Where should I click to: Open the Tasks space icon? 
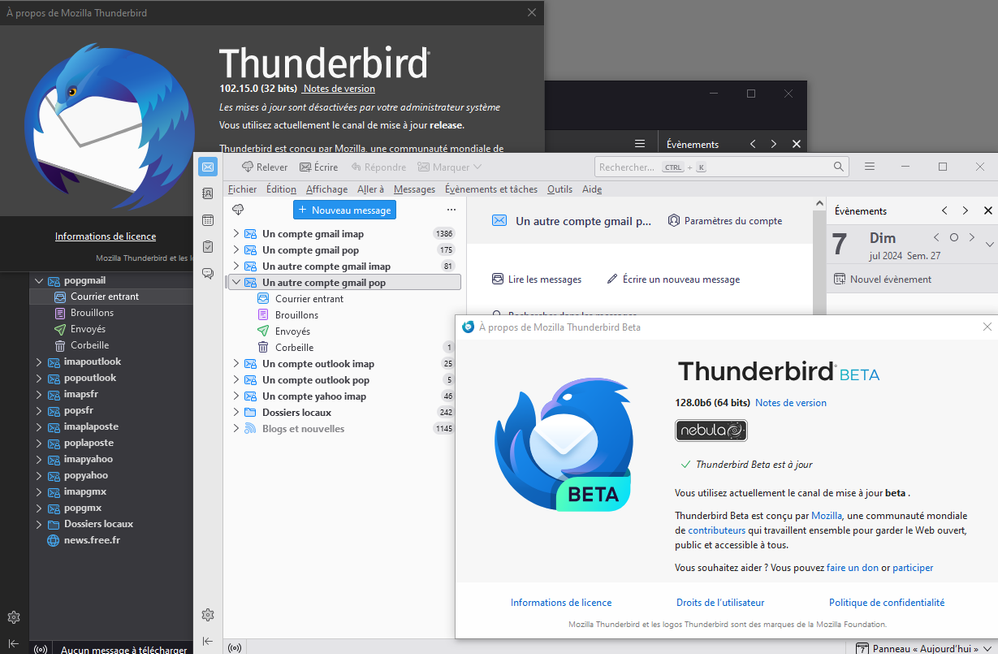point(208,247)
